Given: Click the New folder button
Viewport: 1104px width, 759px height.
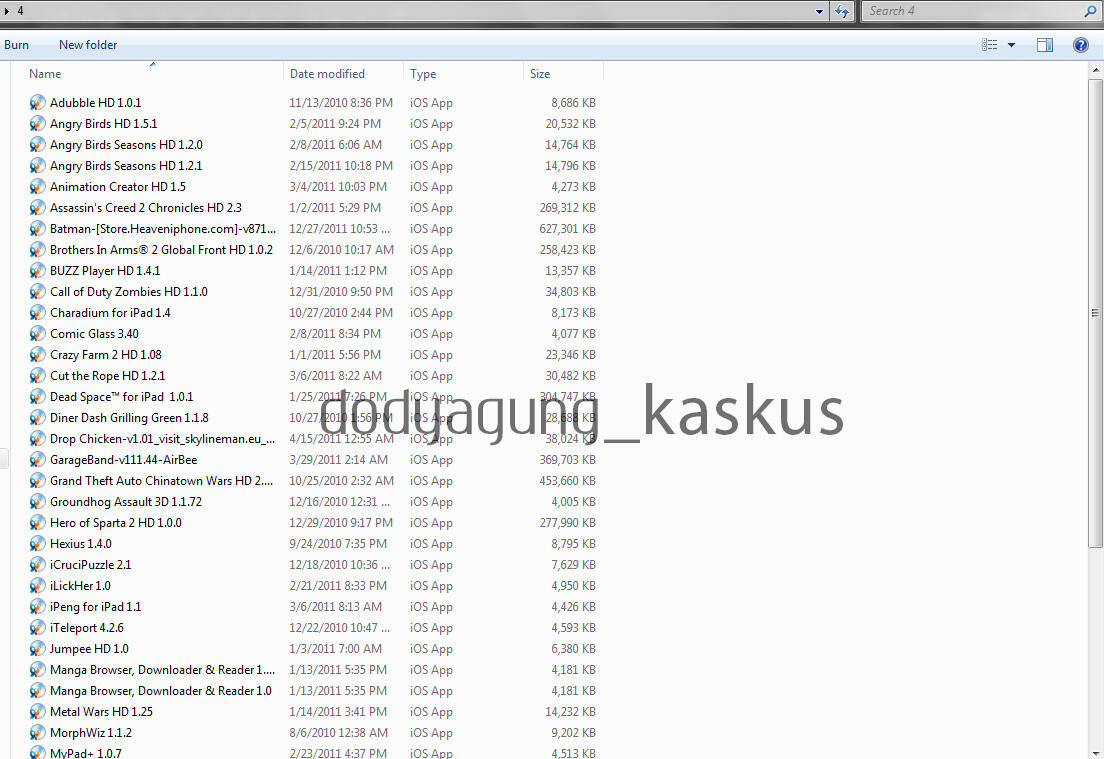Looking at the screenshot, I should 88,45.
